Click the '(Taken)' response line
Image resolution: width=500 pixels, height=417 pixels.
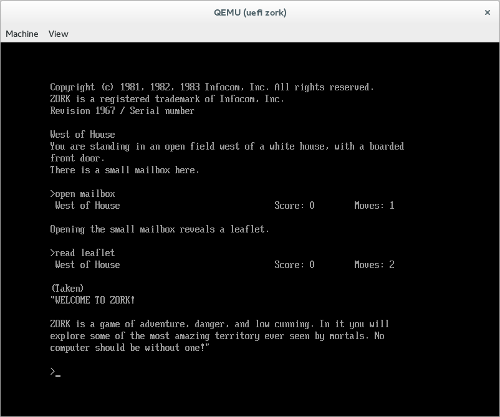tap(67, 288)
